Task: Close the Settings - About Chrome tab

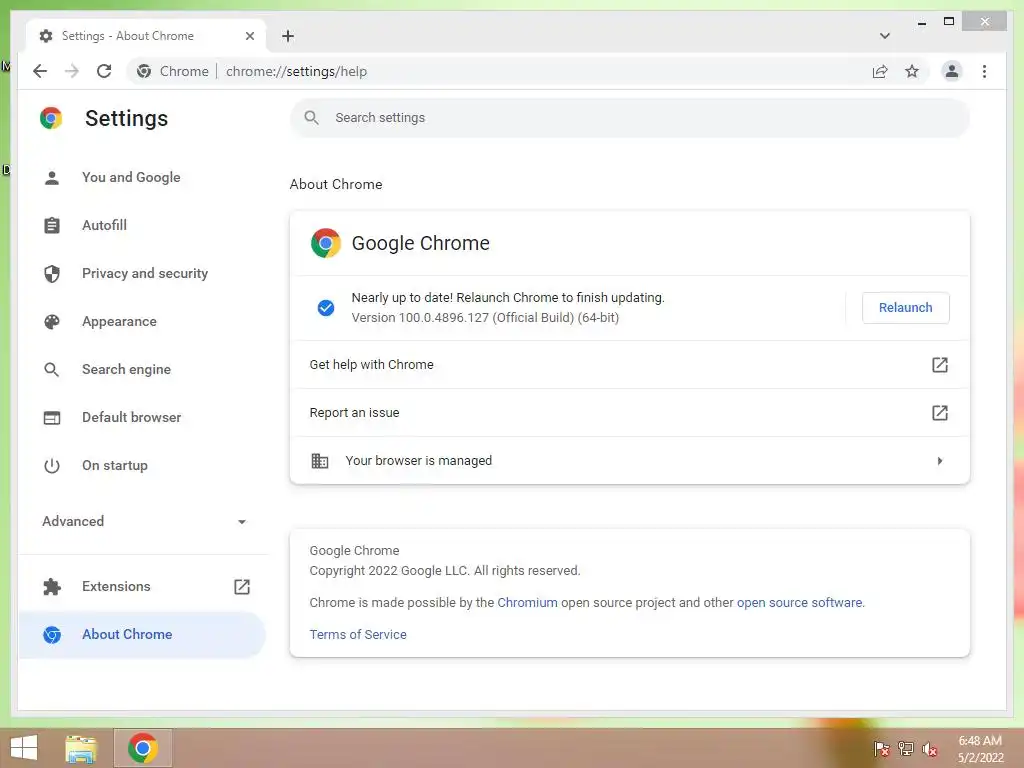Action: [249, 36]
